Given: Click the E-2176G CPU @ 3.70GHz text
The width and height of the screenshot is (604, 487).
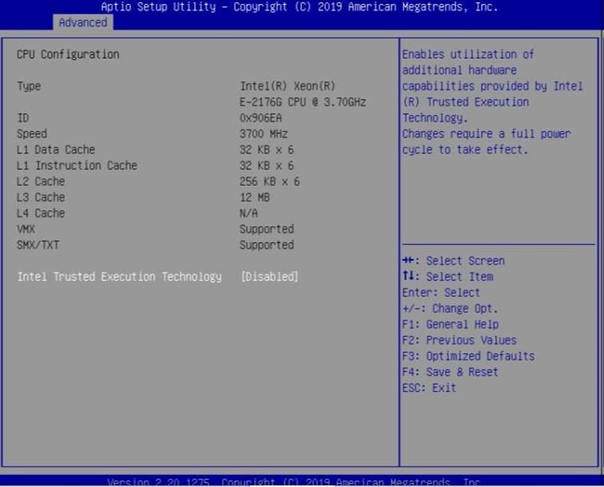Looking at the screenshot, I should tap(303, 102).
